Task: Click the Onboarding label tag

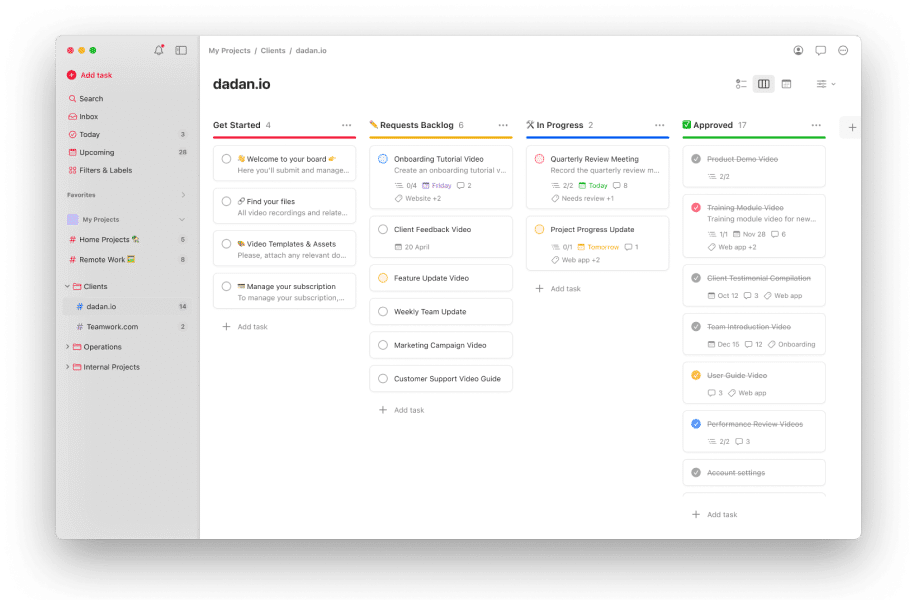Action: click(791, 344)
